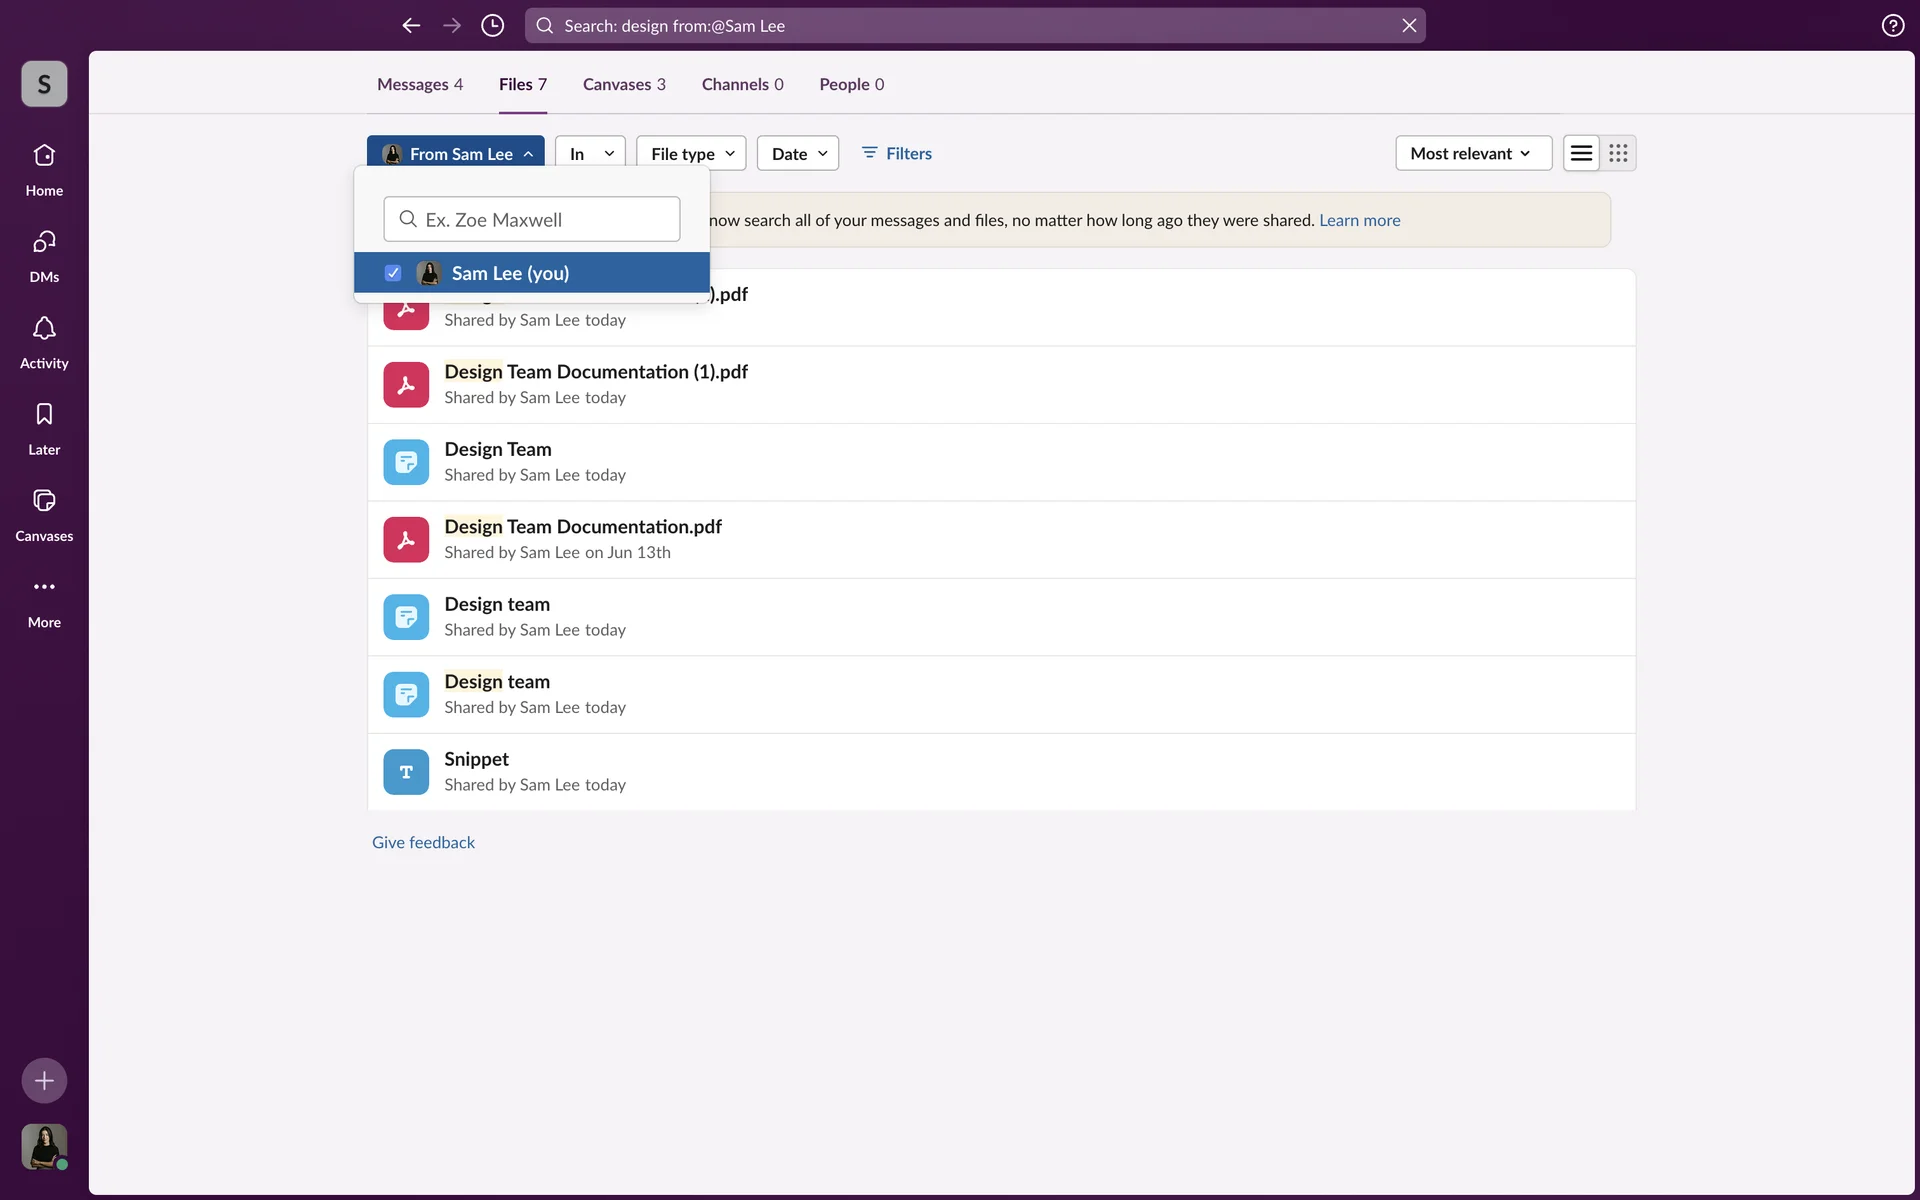Open the Filters button
The height and width of the screenshot is (1200, 1920).
(897, 153)
